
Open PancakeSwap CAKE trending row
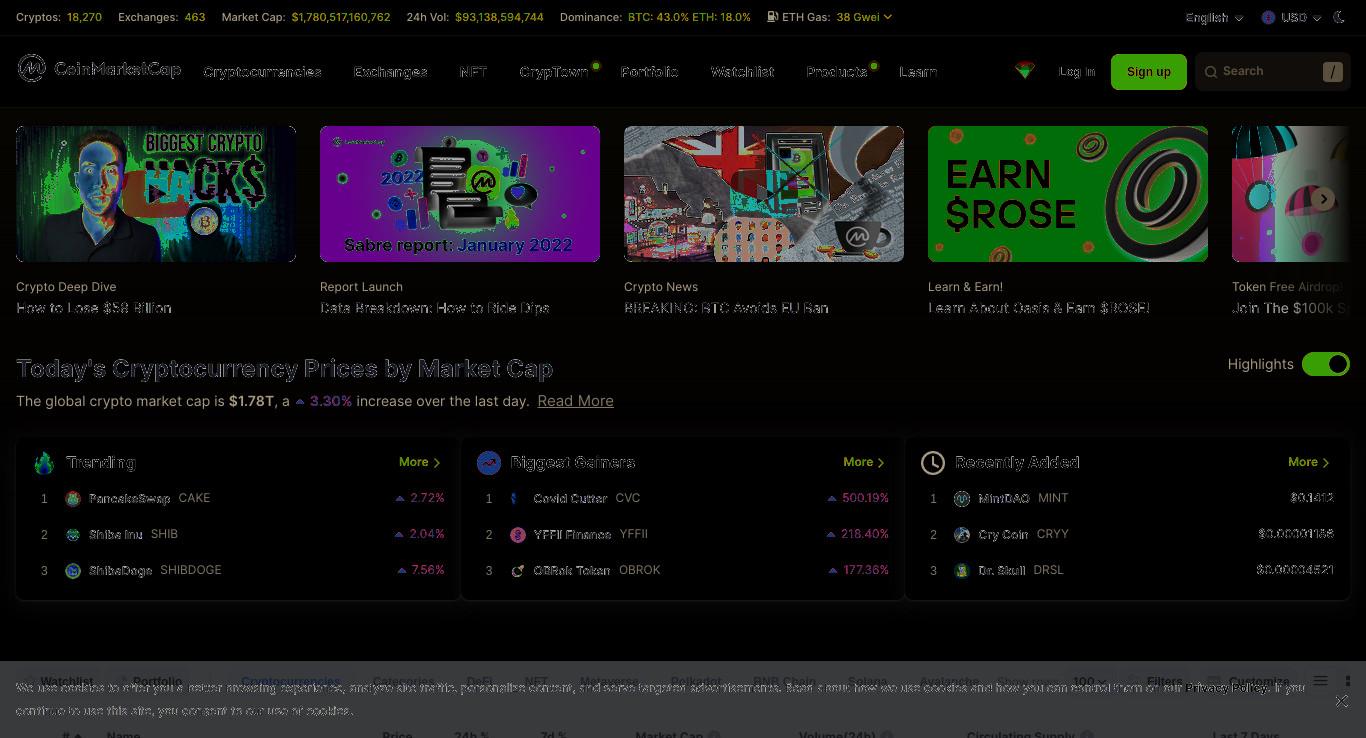click(238, 498)
